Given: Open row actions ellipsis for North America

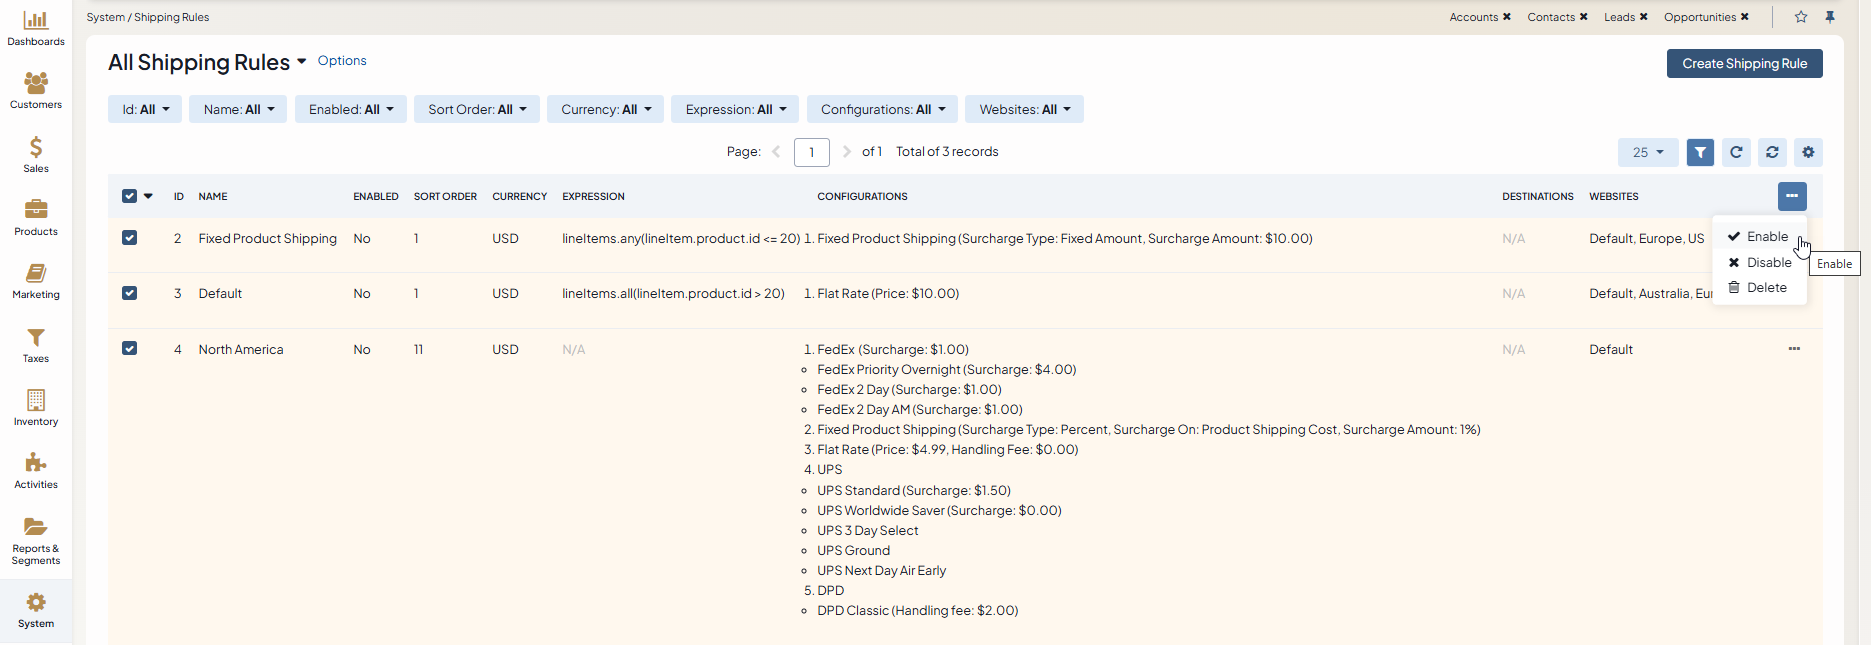Looking at the screenshot, I should [1794, 349].
